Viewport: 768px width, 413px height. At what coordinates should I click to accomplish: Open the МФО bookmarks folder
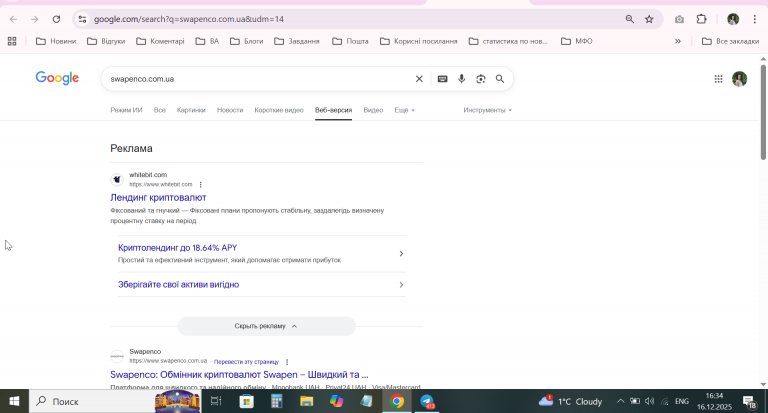576,41
